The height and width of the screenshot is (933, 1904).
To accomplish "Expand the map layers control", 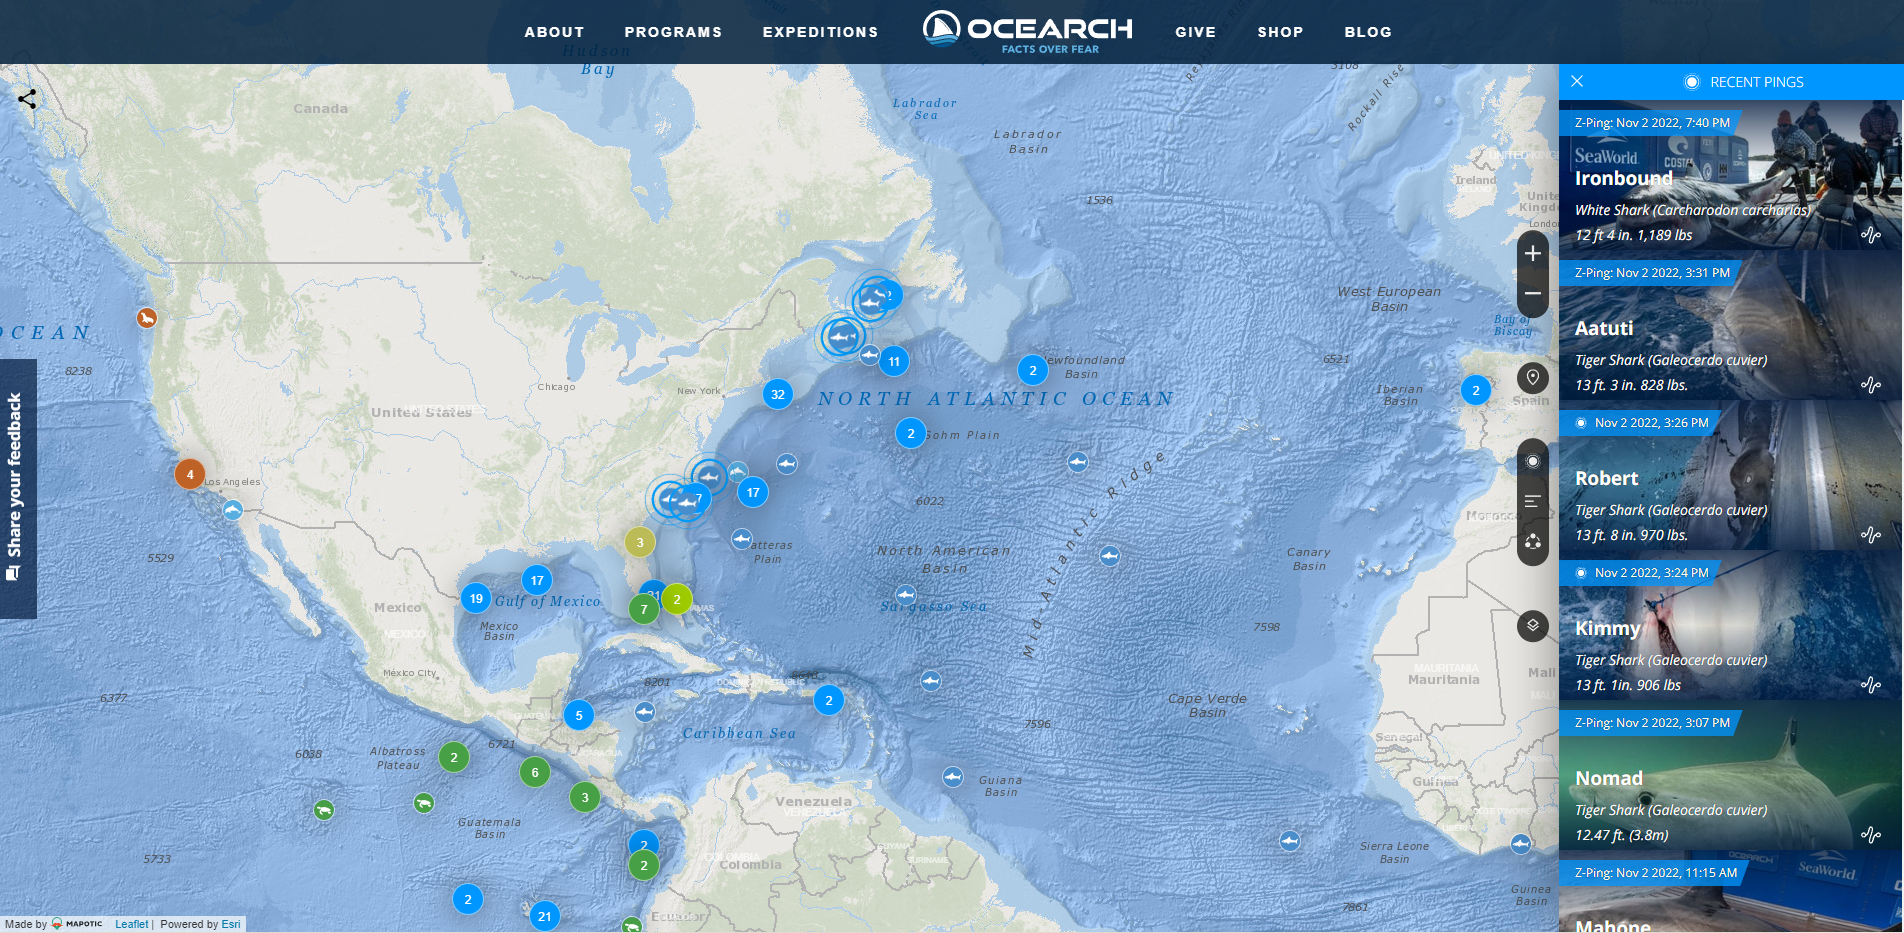I will click(x=1532, y=626).
